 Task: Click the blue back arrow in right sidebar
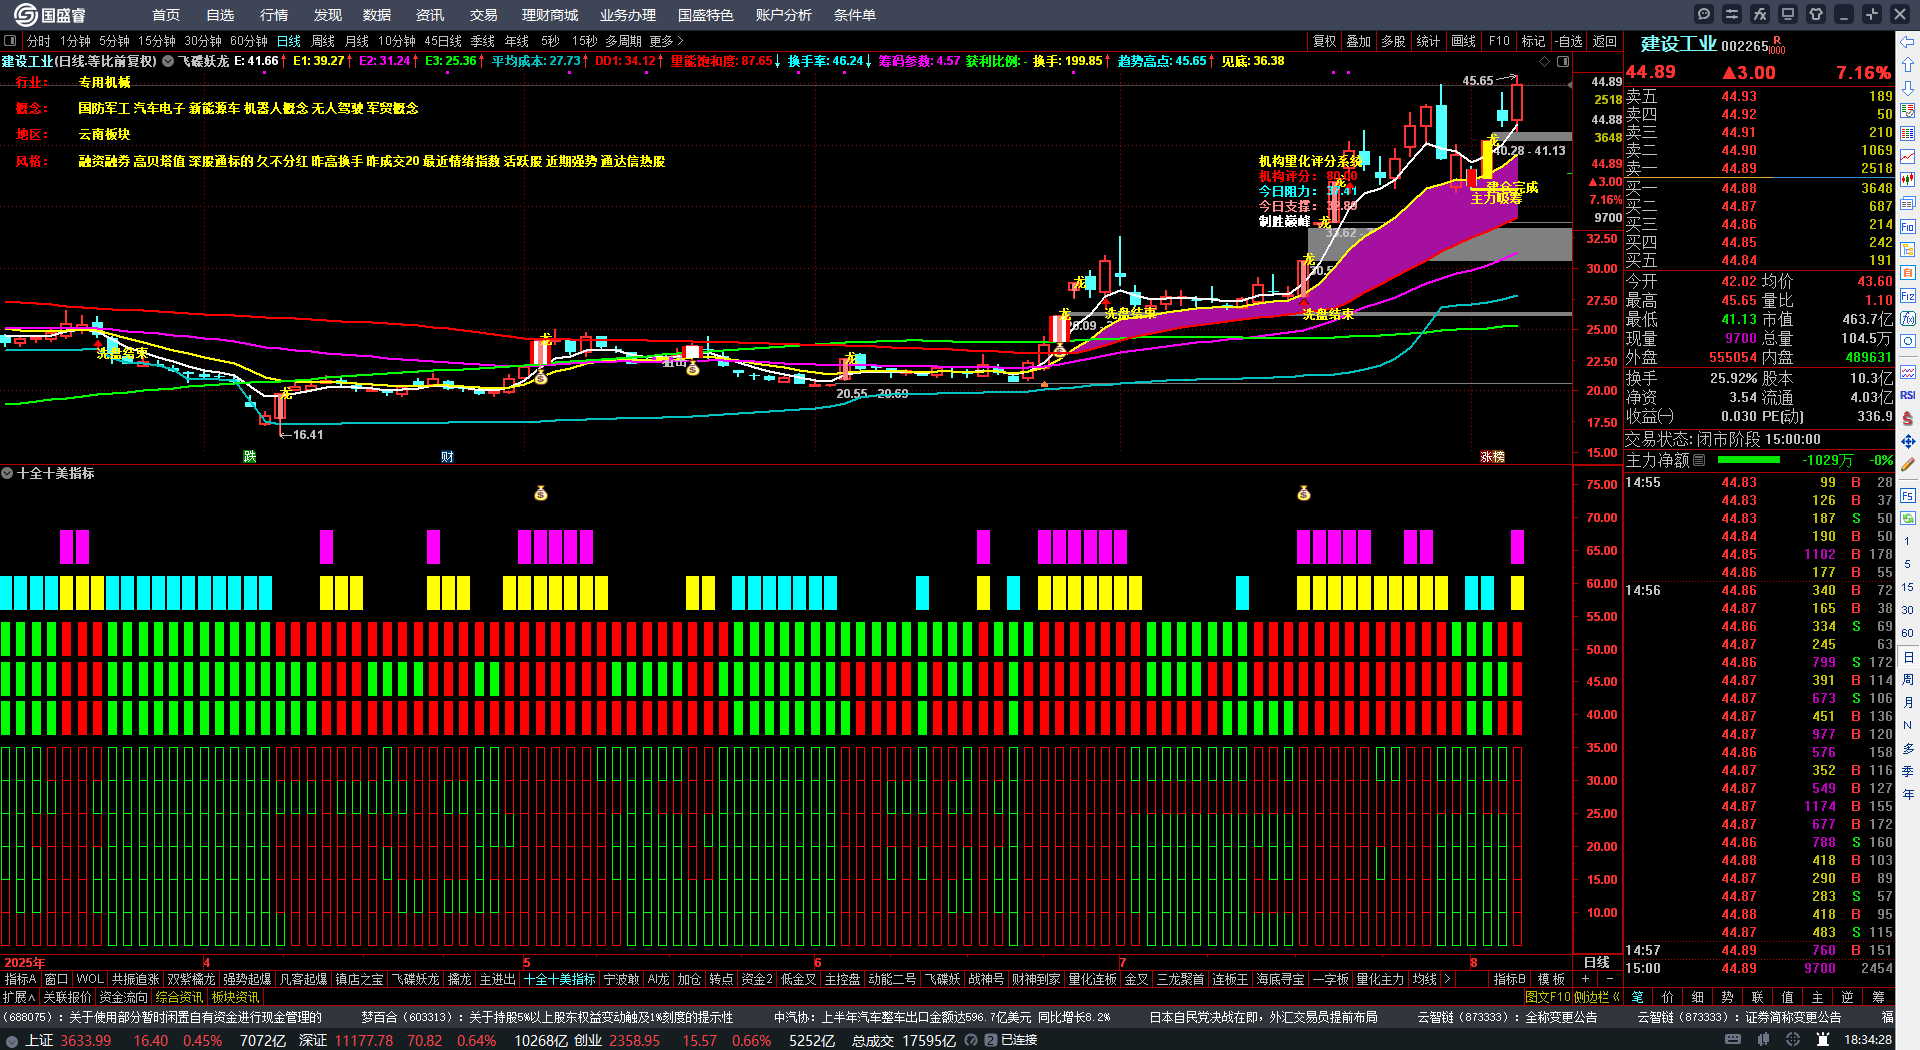coord(1908,41)
